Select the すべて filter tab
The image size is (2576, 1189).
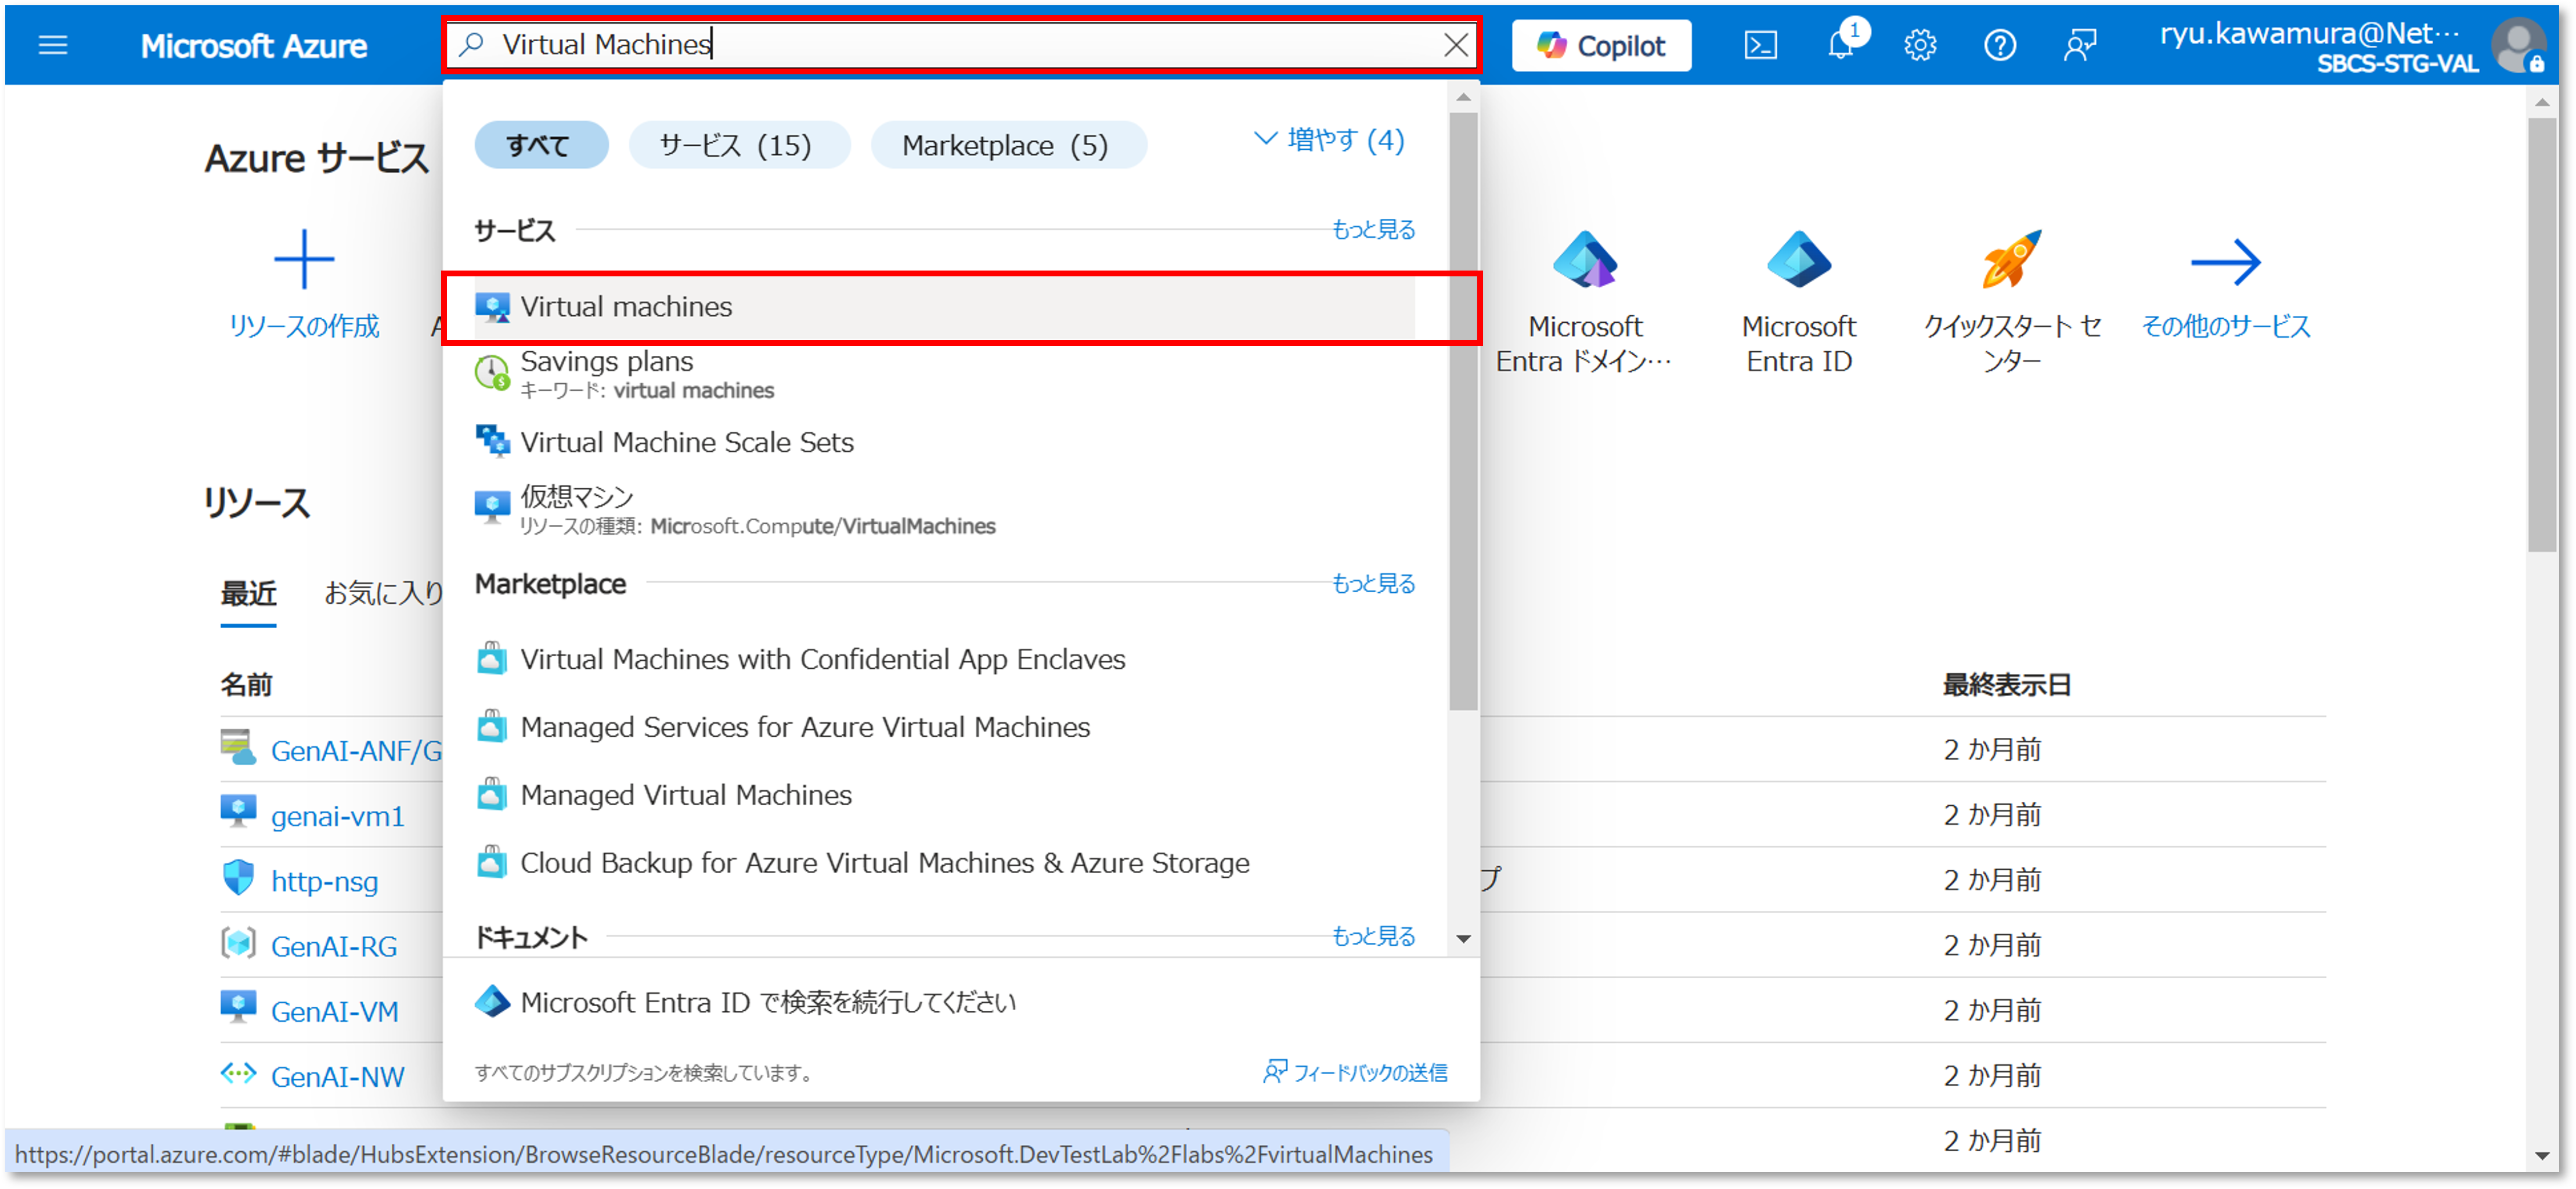540,145
